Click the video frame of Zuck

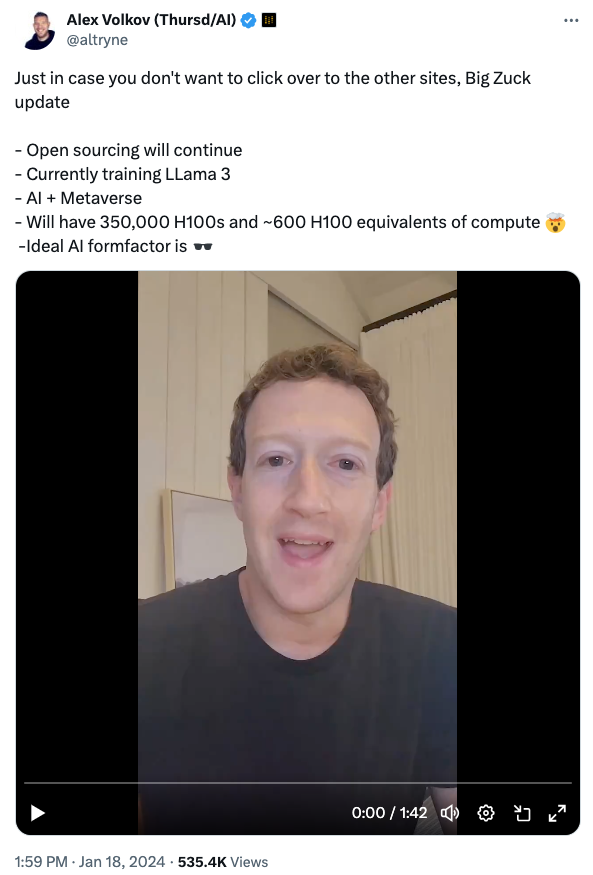coord(297,525)
